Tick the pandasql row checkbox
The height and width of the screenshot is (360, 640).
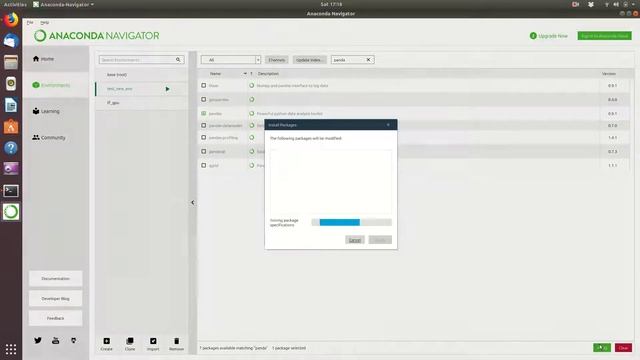(x=204, y=151)
